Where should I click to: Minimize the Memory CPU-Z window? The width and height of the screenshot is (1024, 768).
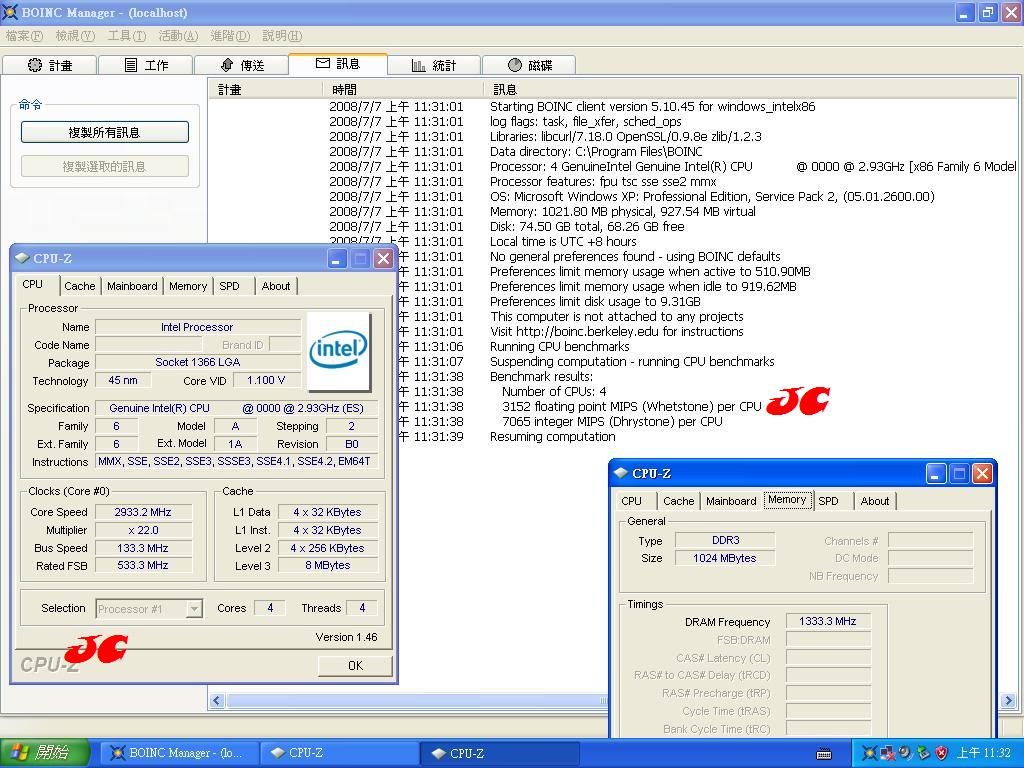click(936, 473)
